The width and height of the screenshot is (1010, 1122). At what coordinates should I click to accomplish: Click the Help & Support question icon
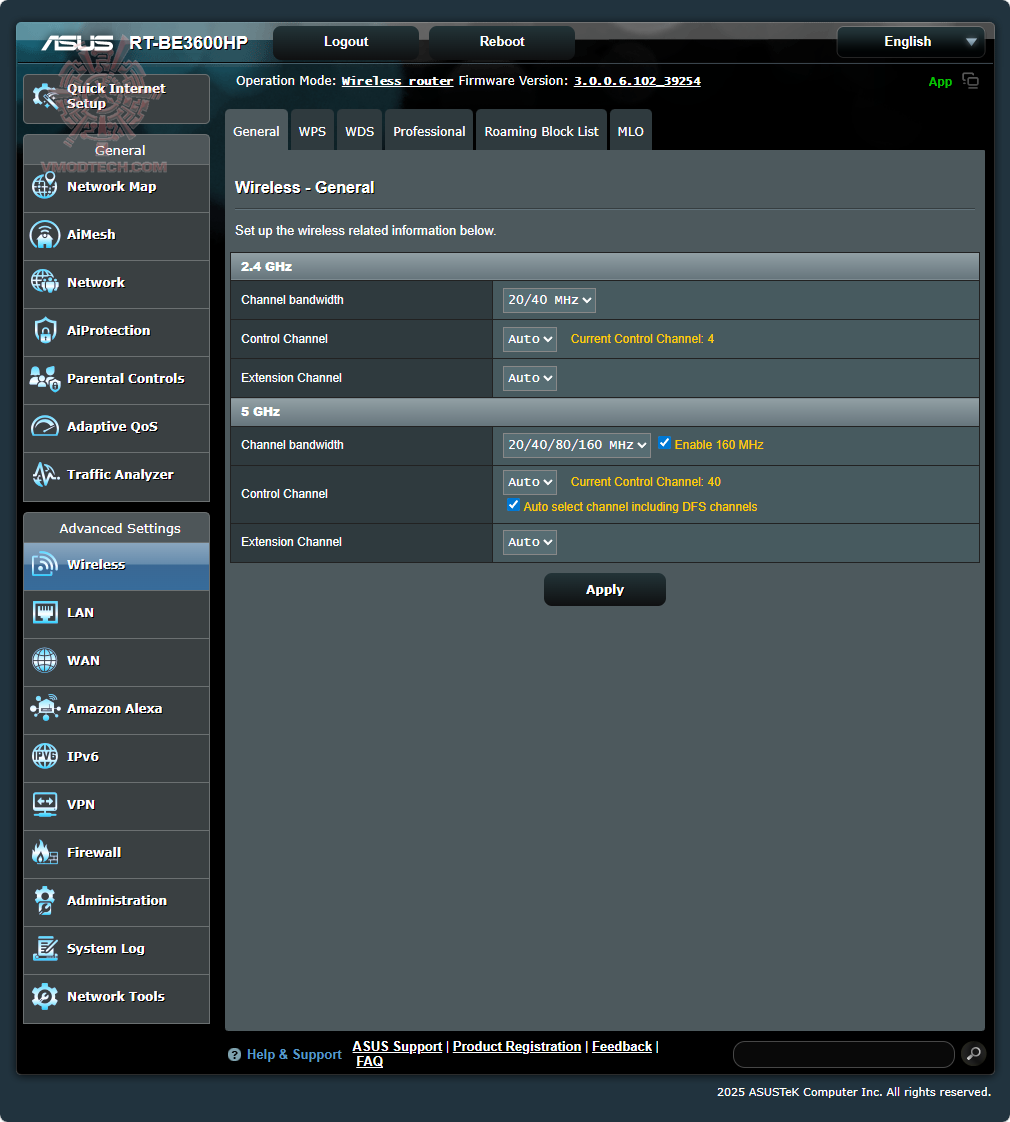234,1054
